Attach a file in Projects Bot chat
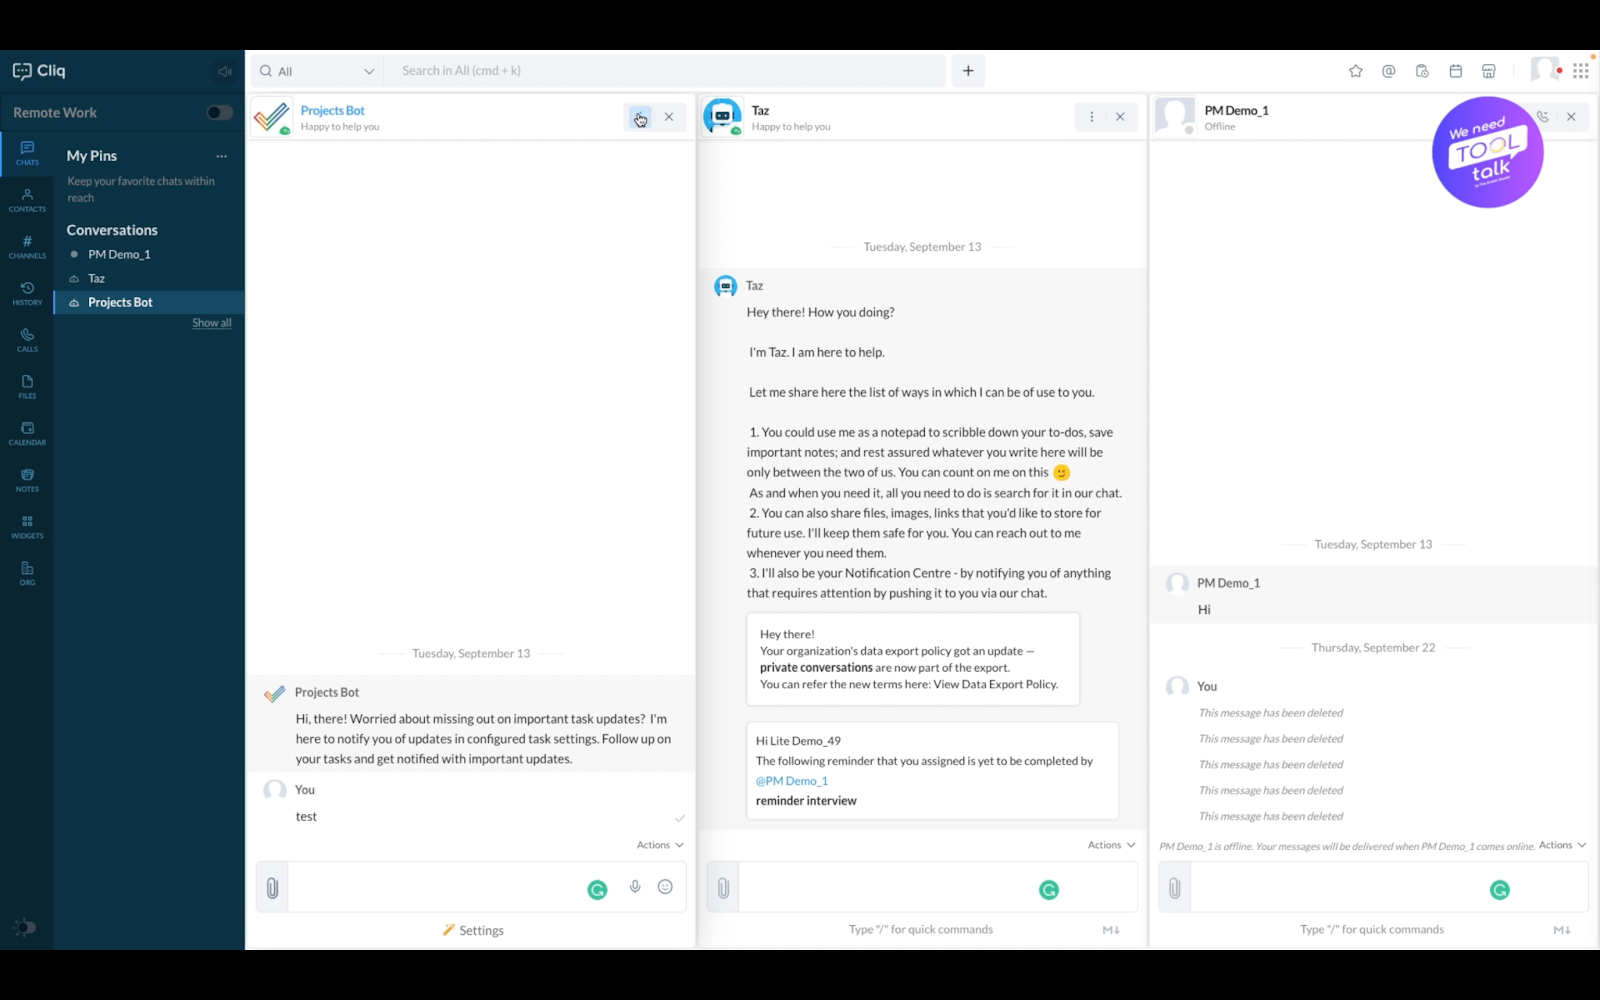The width and height of the screenshot is (1600, 1000). point(272,887)
